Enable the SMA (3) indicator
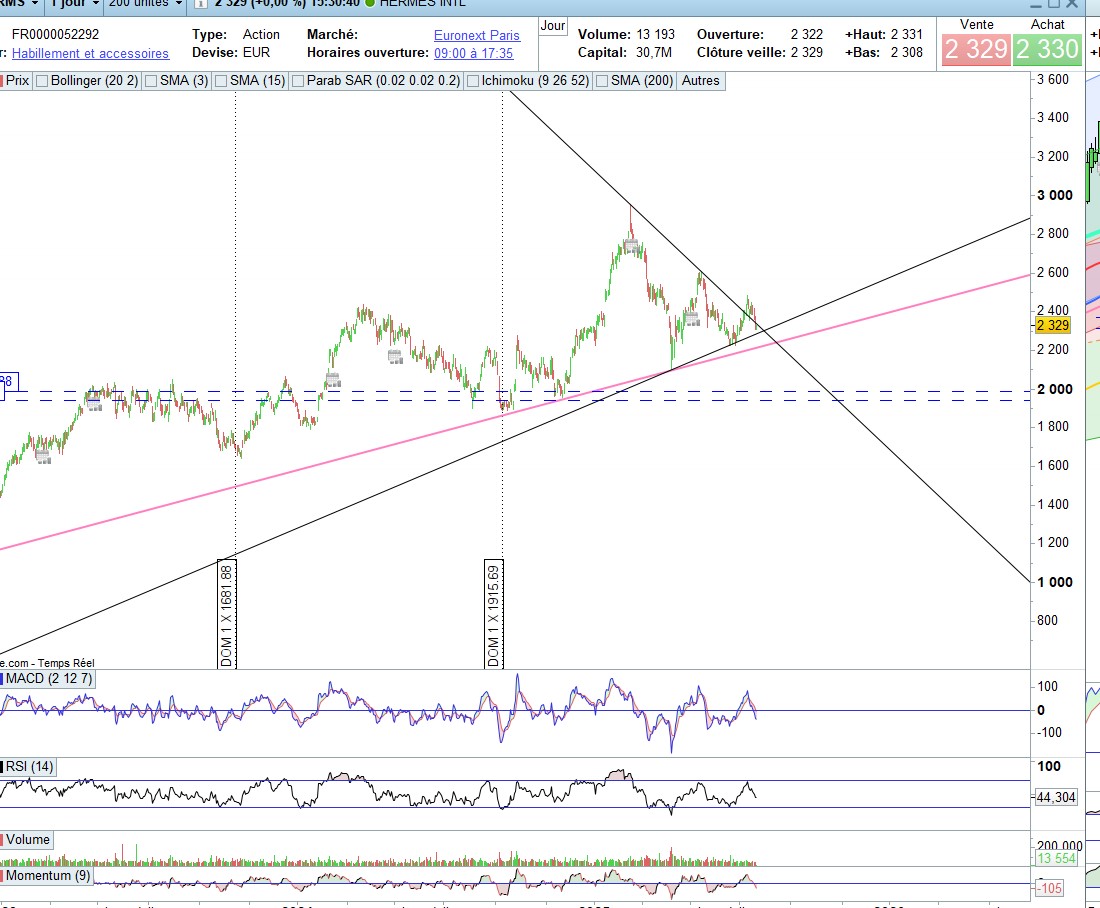1100x908 pixels. click(x=151, y=81)
